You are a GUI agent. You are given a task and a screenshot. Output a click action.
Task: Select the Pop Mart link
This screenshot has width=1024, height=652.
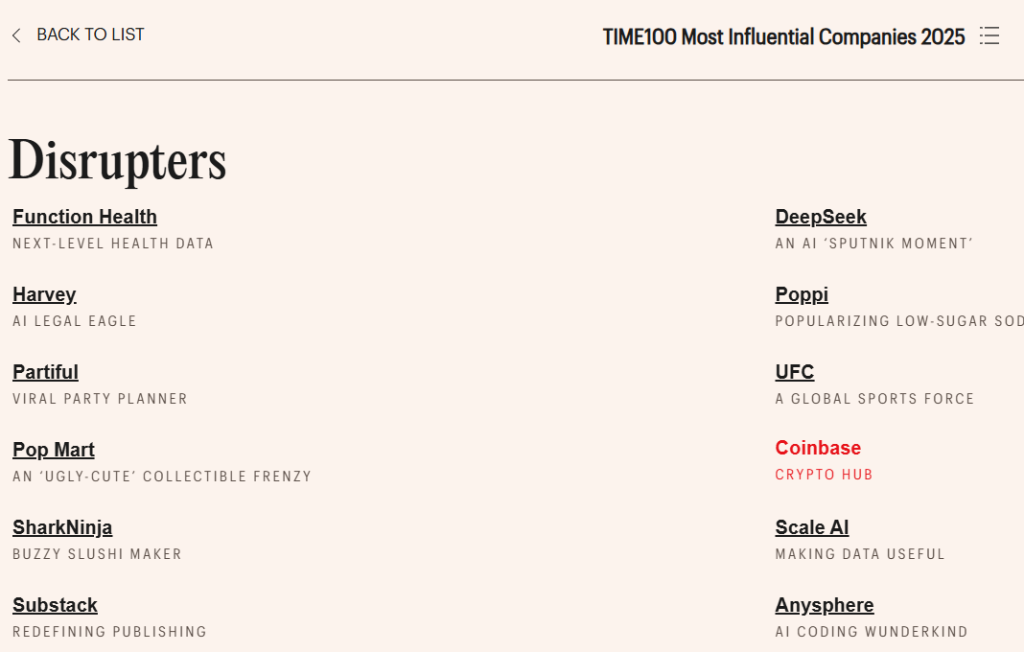click(x=53, y=450)
